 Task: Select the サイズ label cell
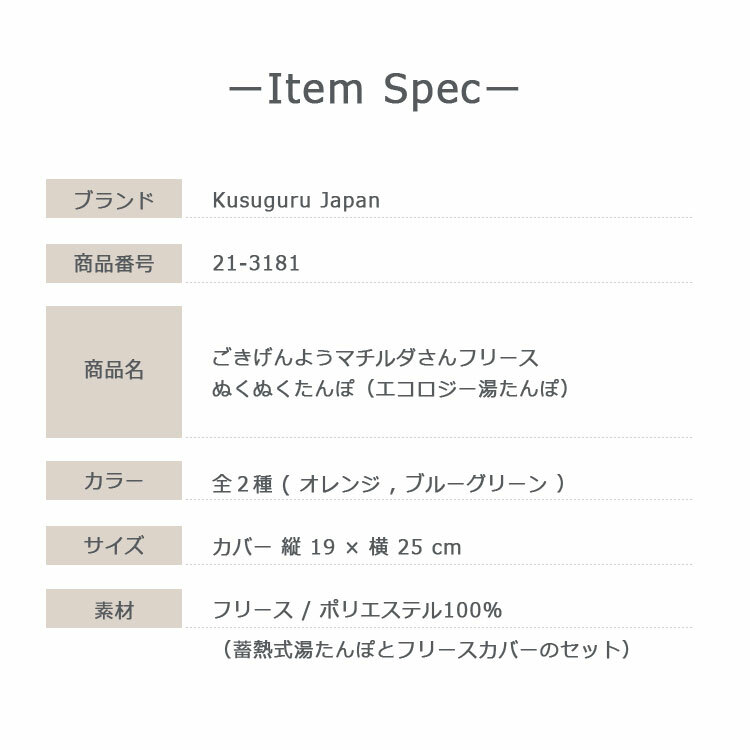coord(114,546)
